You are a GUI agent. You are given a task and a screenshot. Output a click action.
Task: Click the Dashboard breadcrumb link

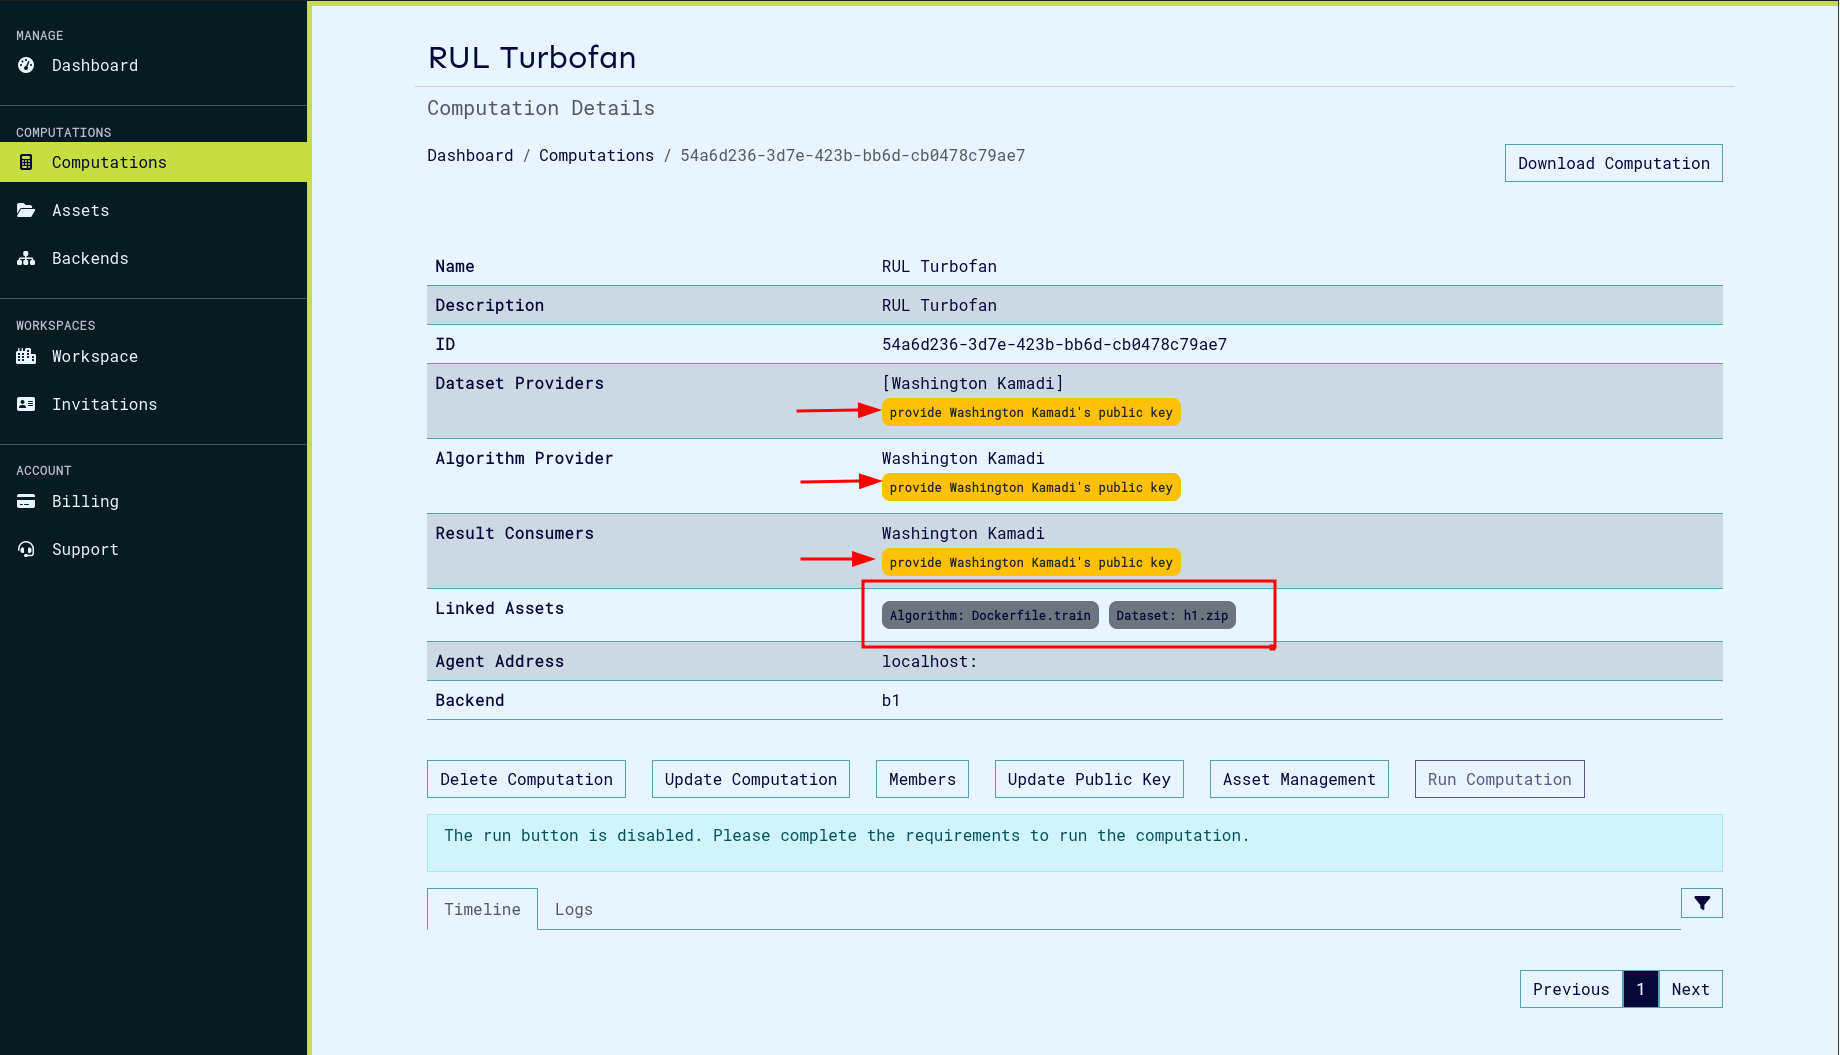coord(470,155)
